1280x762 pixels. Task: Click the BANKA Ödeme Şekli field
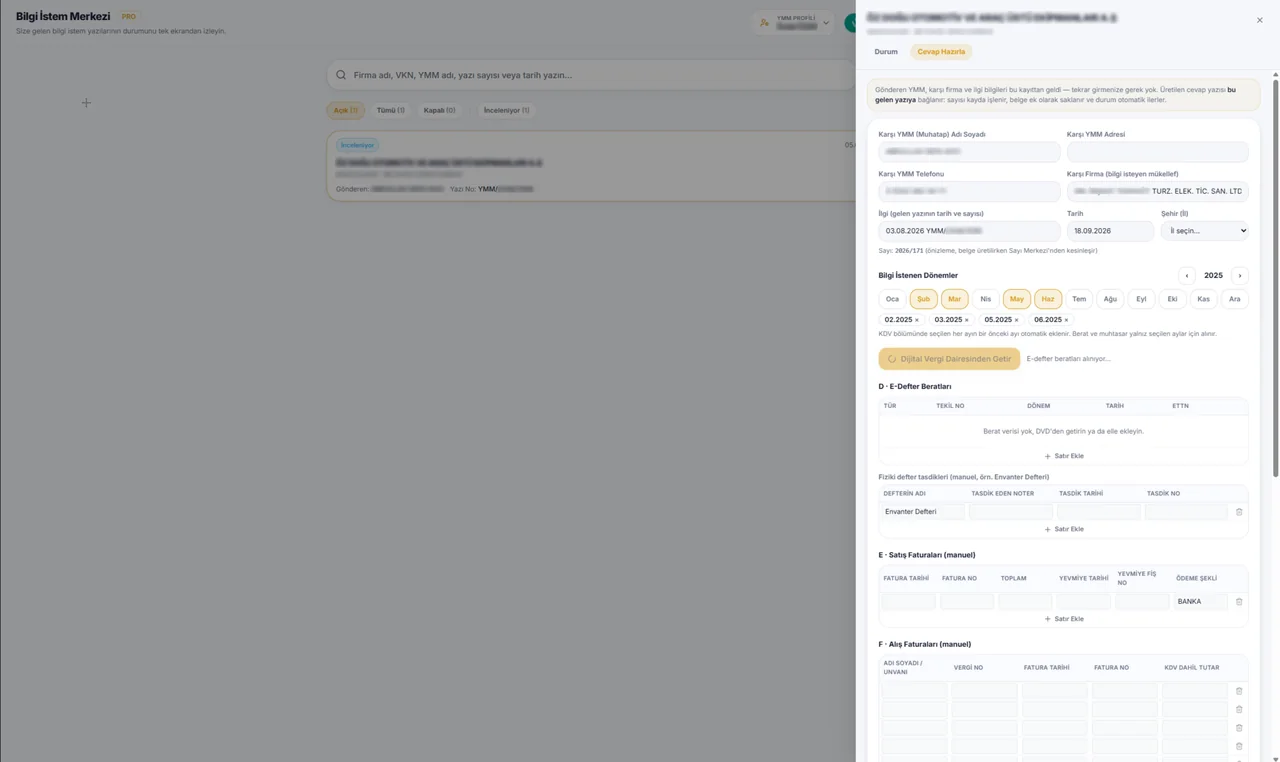click(x=1201, y=602)
